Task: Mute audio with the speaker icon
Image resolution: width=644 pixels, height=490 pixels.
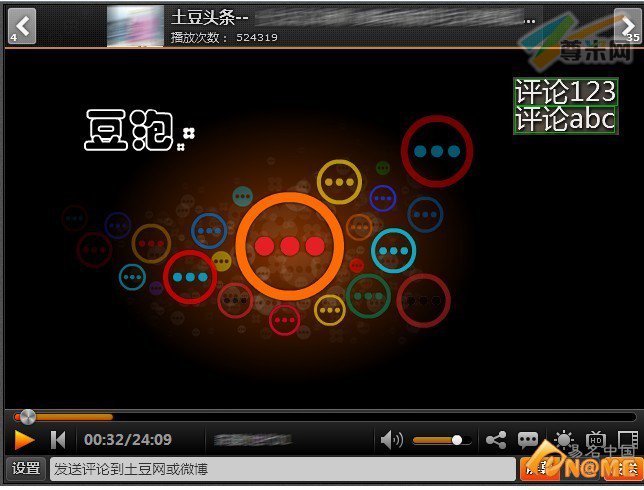Action: (x=391, y=440)
